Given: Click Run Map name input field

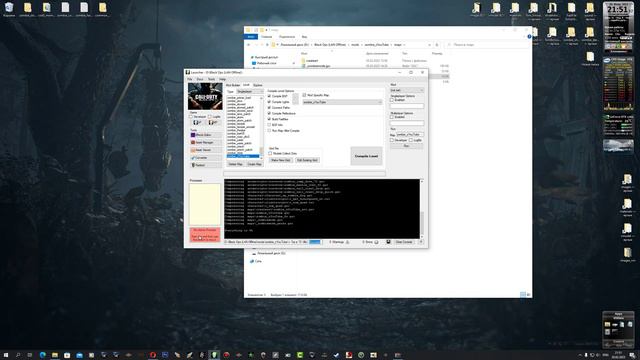Looking at the screenshot, I should coord(410,134).
